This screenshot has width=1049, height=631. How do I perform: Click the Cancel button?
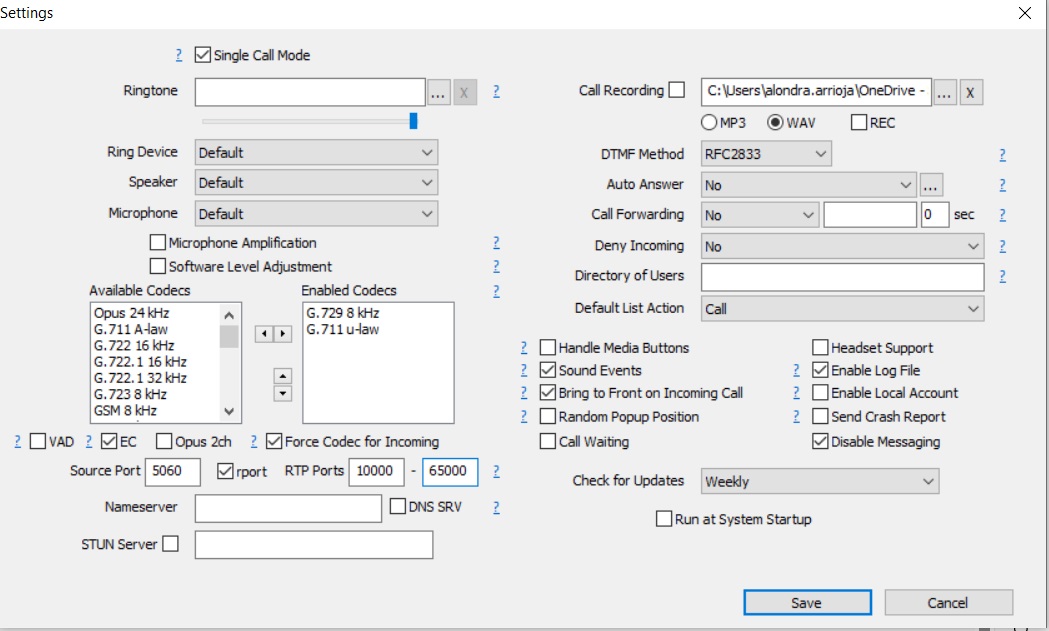pyautogui.click(x=948, y=602)
